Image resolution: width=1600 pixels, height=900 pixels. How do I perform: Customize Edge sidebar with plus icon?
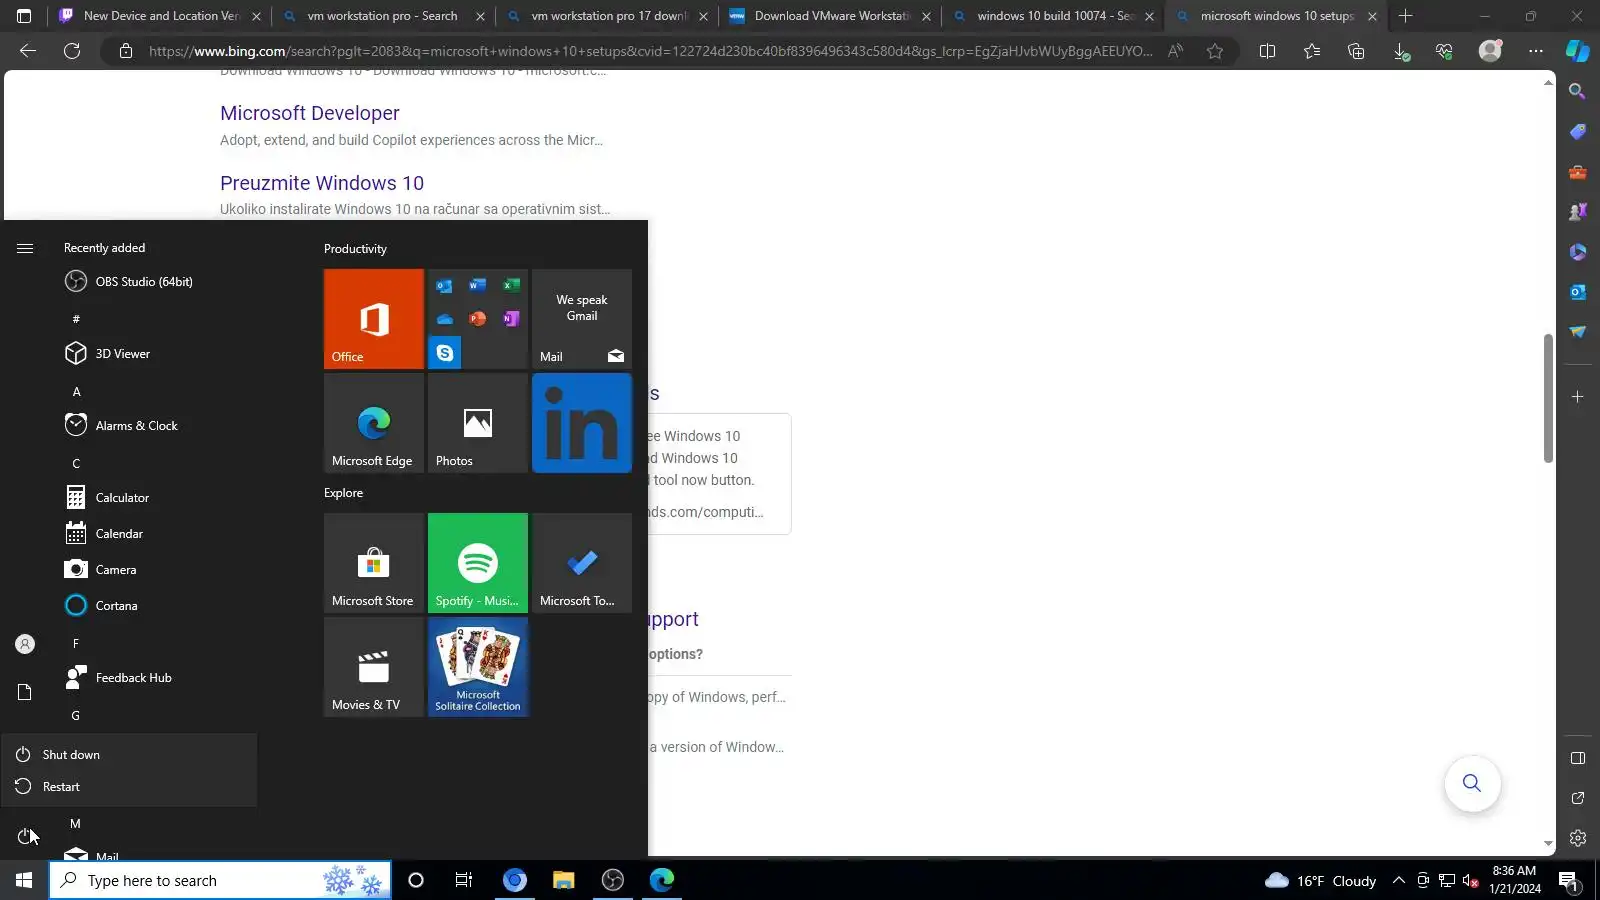click(1578, 397)
